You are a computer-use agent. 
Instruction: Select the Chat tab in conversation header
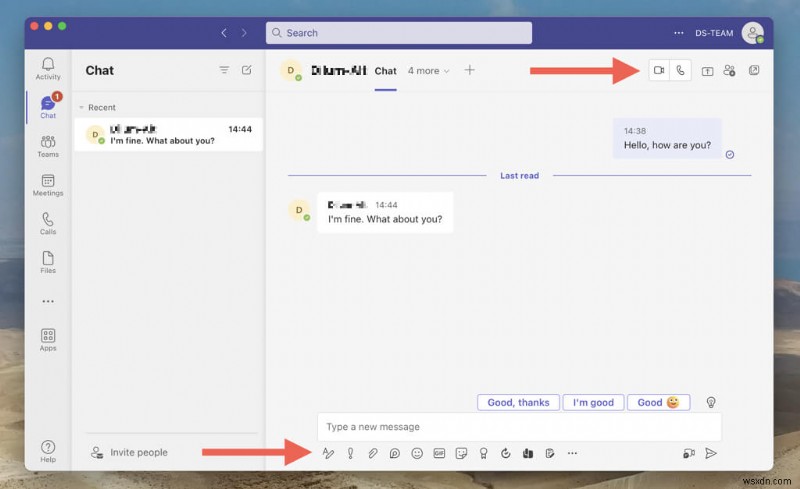385,71
